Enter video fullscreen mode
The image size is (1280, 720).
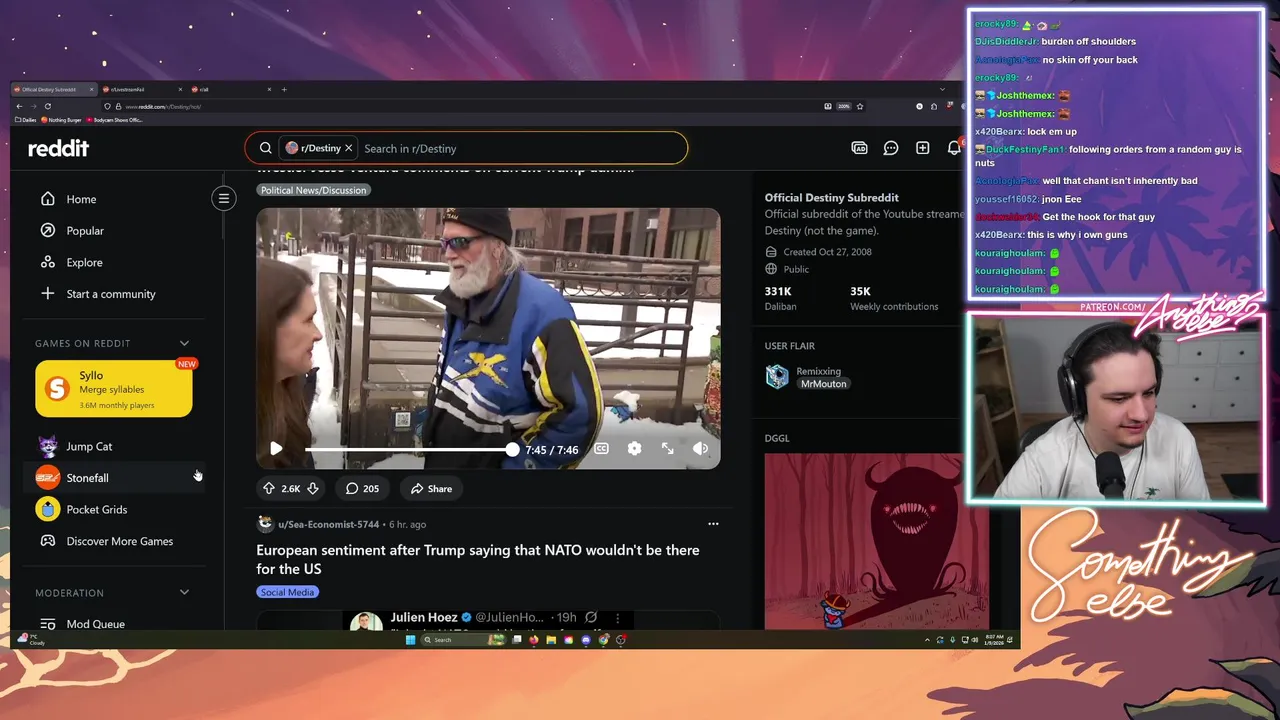(667, 449)
